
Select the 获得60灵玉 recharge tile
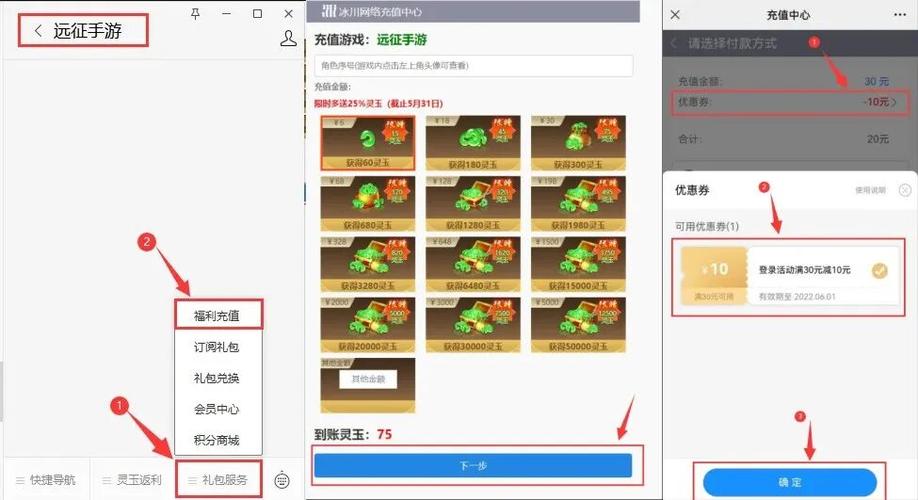[x=368, y=143]
